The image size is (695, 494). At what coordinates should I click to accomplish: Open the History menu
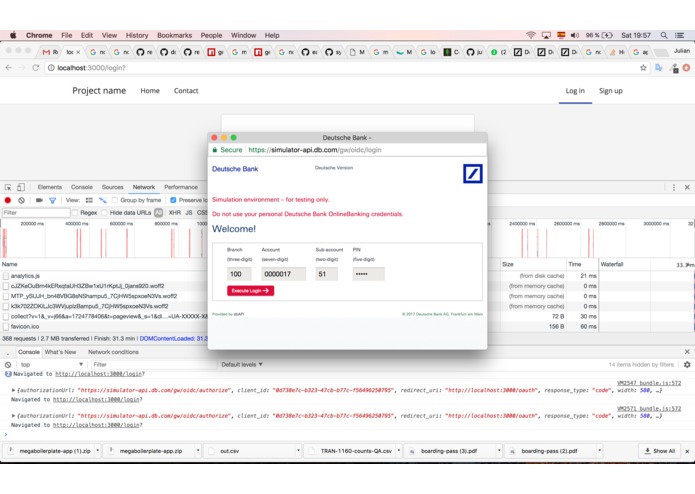(137, 35)
